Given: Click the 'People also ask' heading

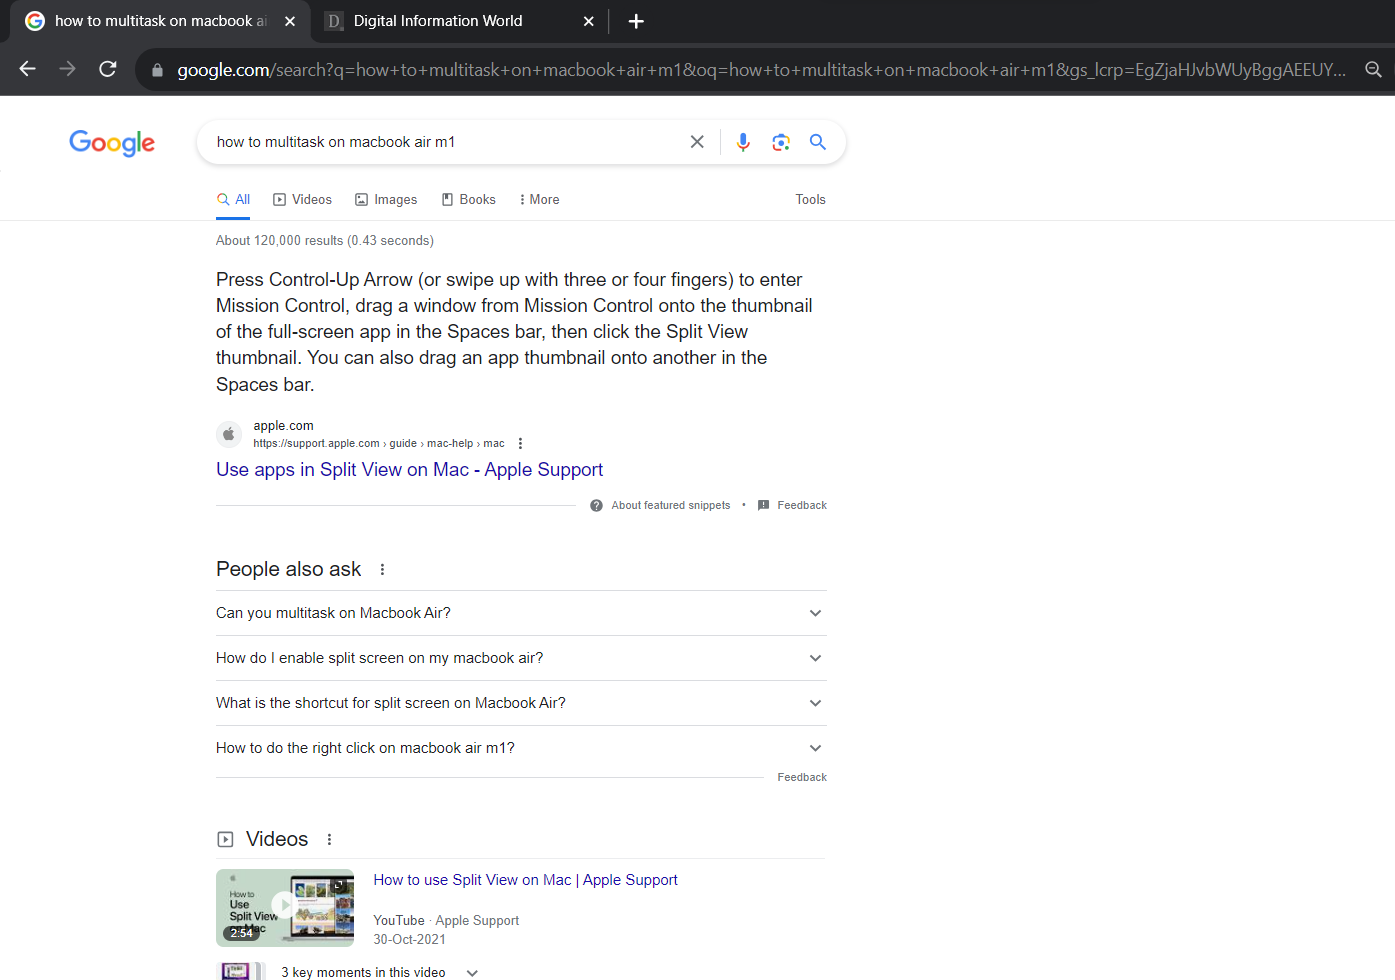Looking at the screenshot, I should (x=288, y=570).
